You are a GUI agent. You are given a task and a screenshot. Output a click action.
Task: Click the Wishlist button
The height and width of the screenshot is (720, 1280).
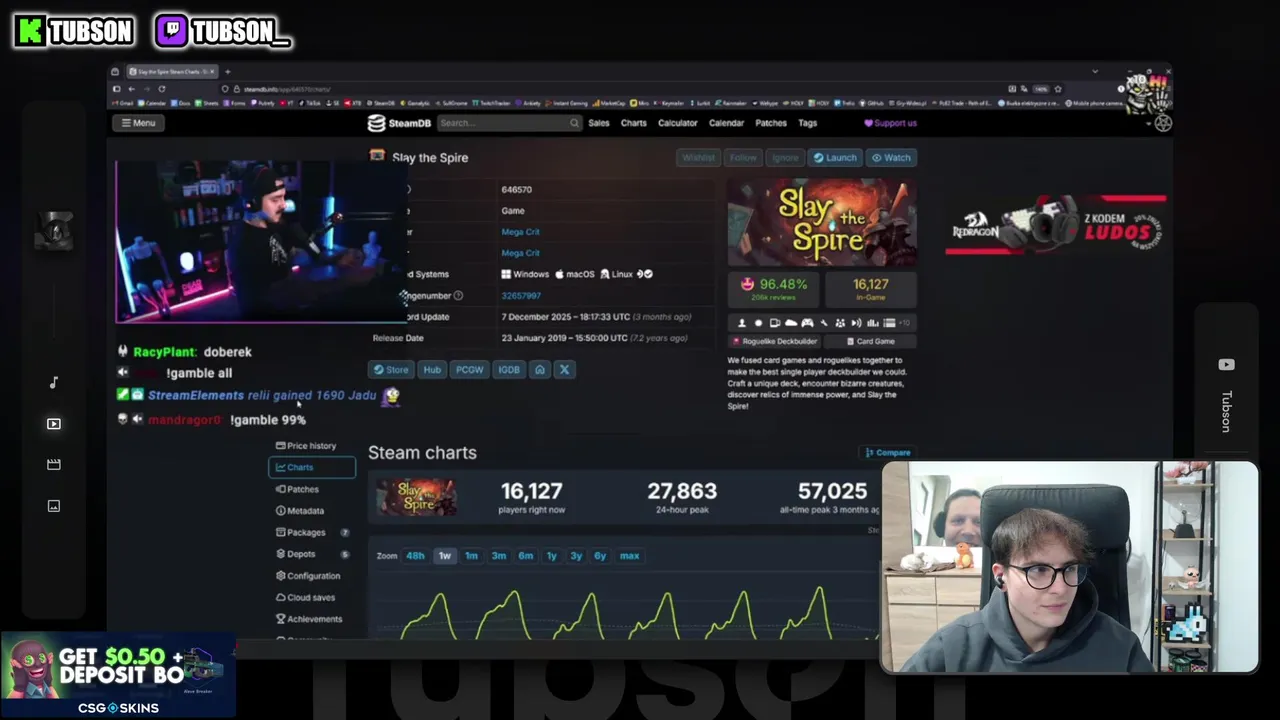click(x=699, y=158)
